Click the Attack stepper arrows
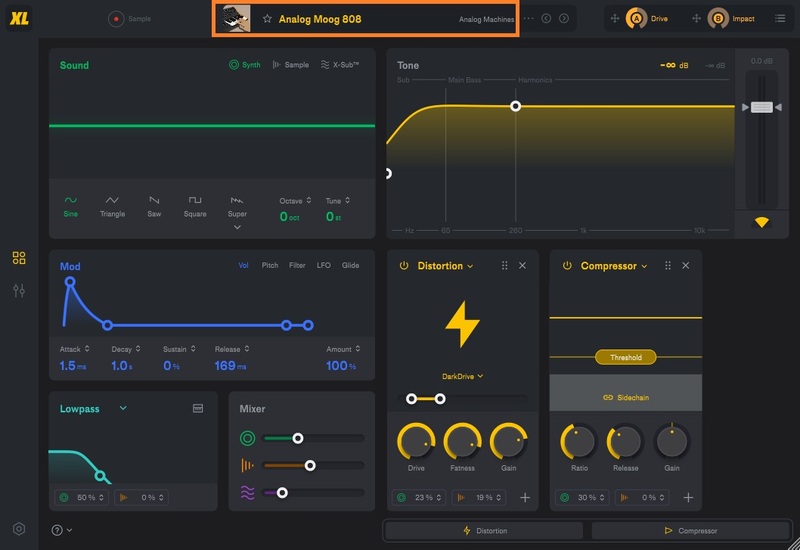 87,349
